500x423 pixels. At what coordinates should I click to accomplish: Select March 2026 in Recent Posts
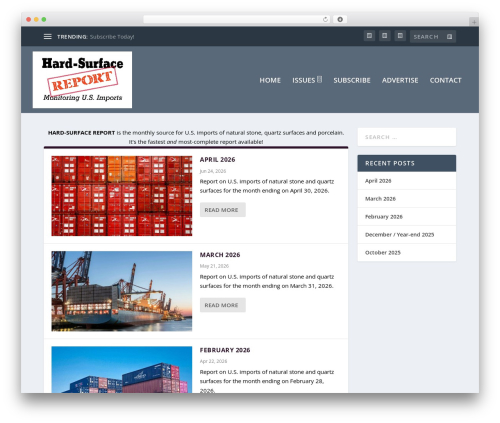(380, 199)
